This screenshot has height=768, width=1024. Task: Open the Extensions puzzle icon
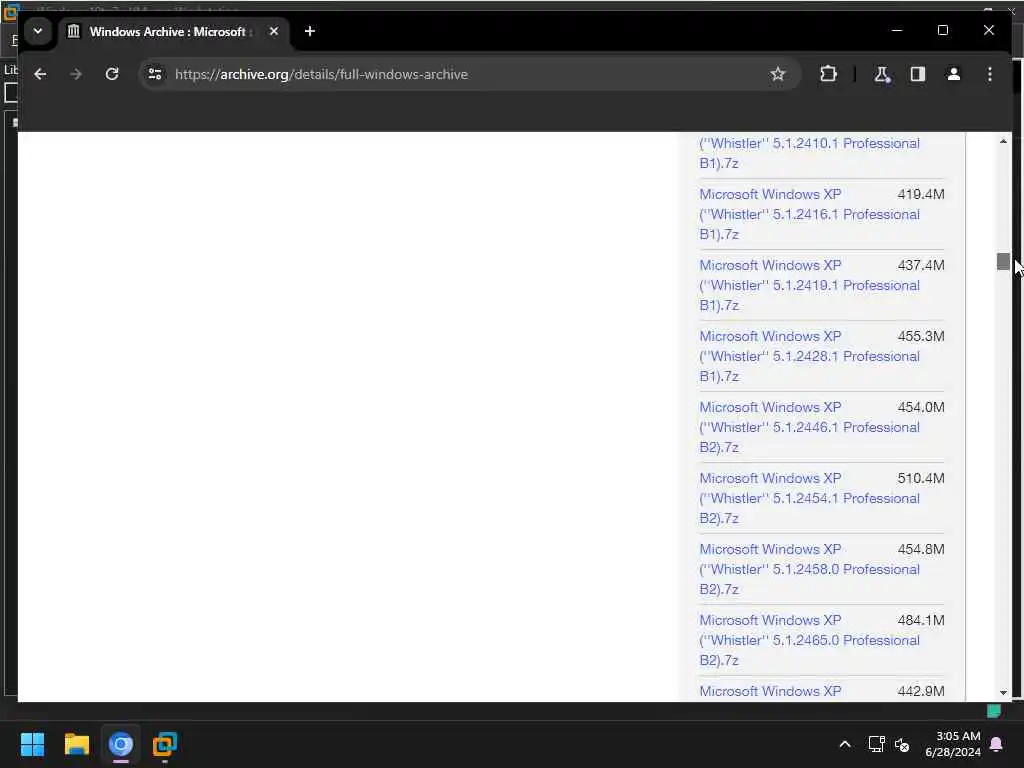(828, 74)
